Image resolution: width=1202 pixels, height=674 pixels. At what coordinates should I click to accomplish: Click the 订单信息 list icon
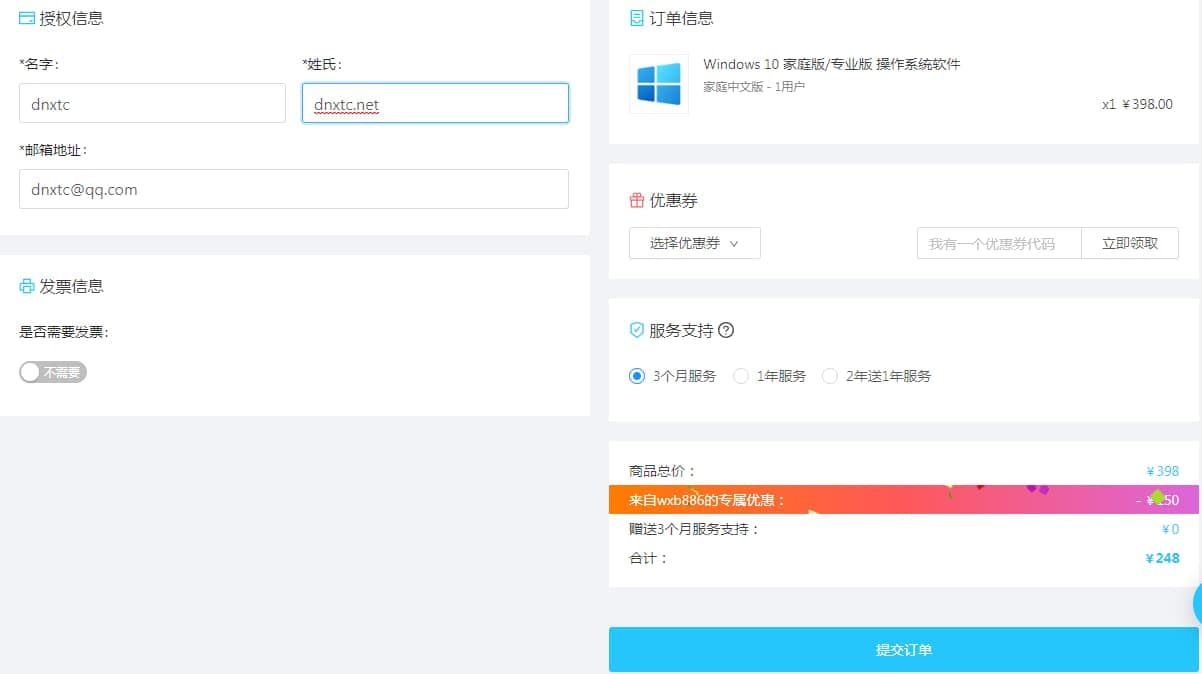636,17
